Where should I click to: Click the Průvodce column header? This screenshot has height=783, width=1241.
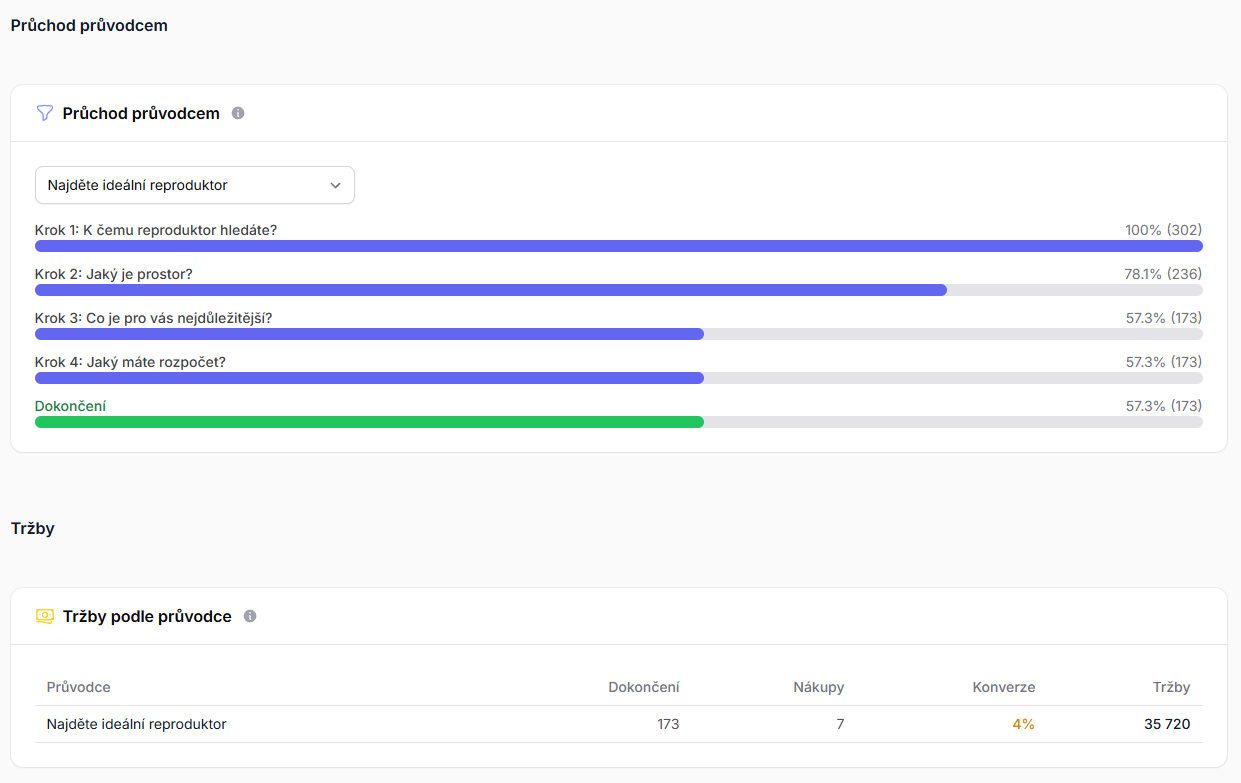pyautogui.click(x=79, y=687)
